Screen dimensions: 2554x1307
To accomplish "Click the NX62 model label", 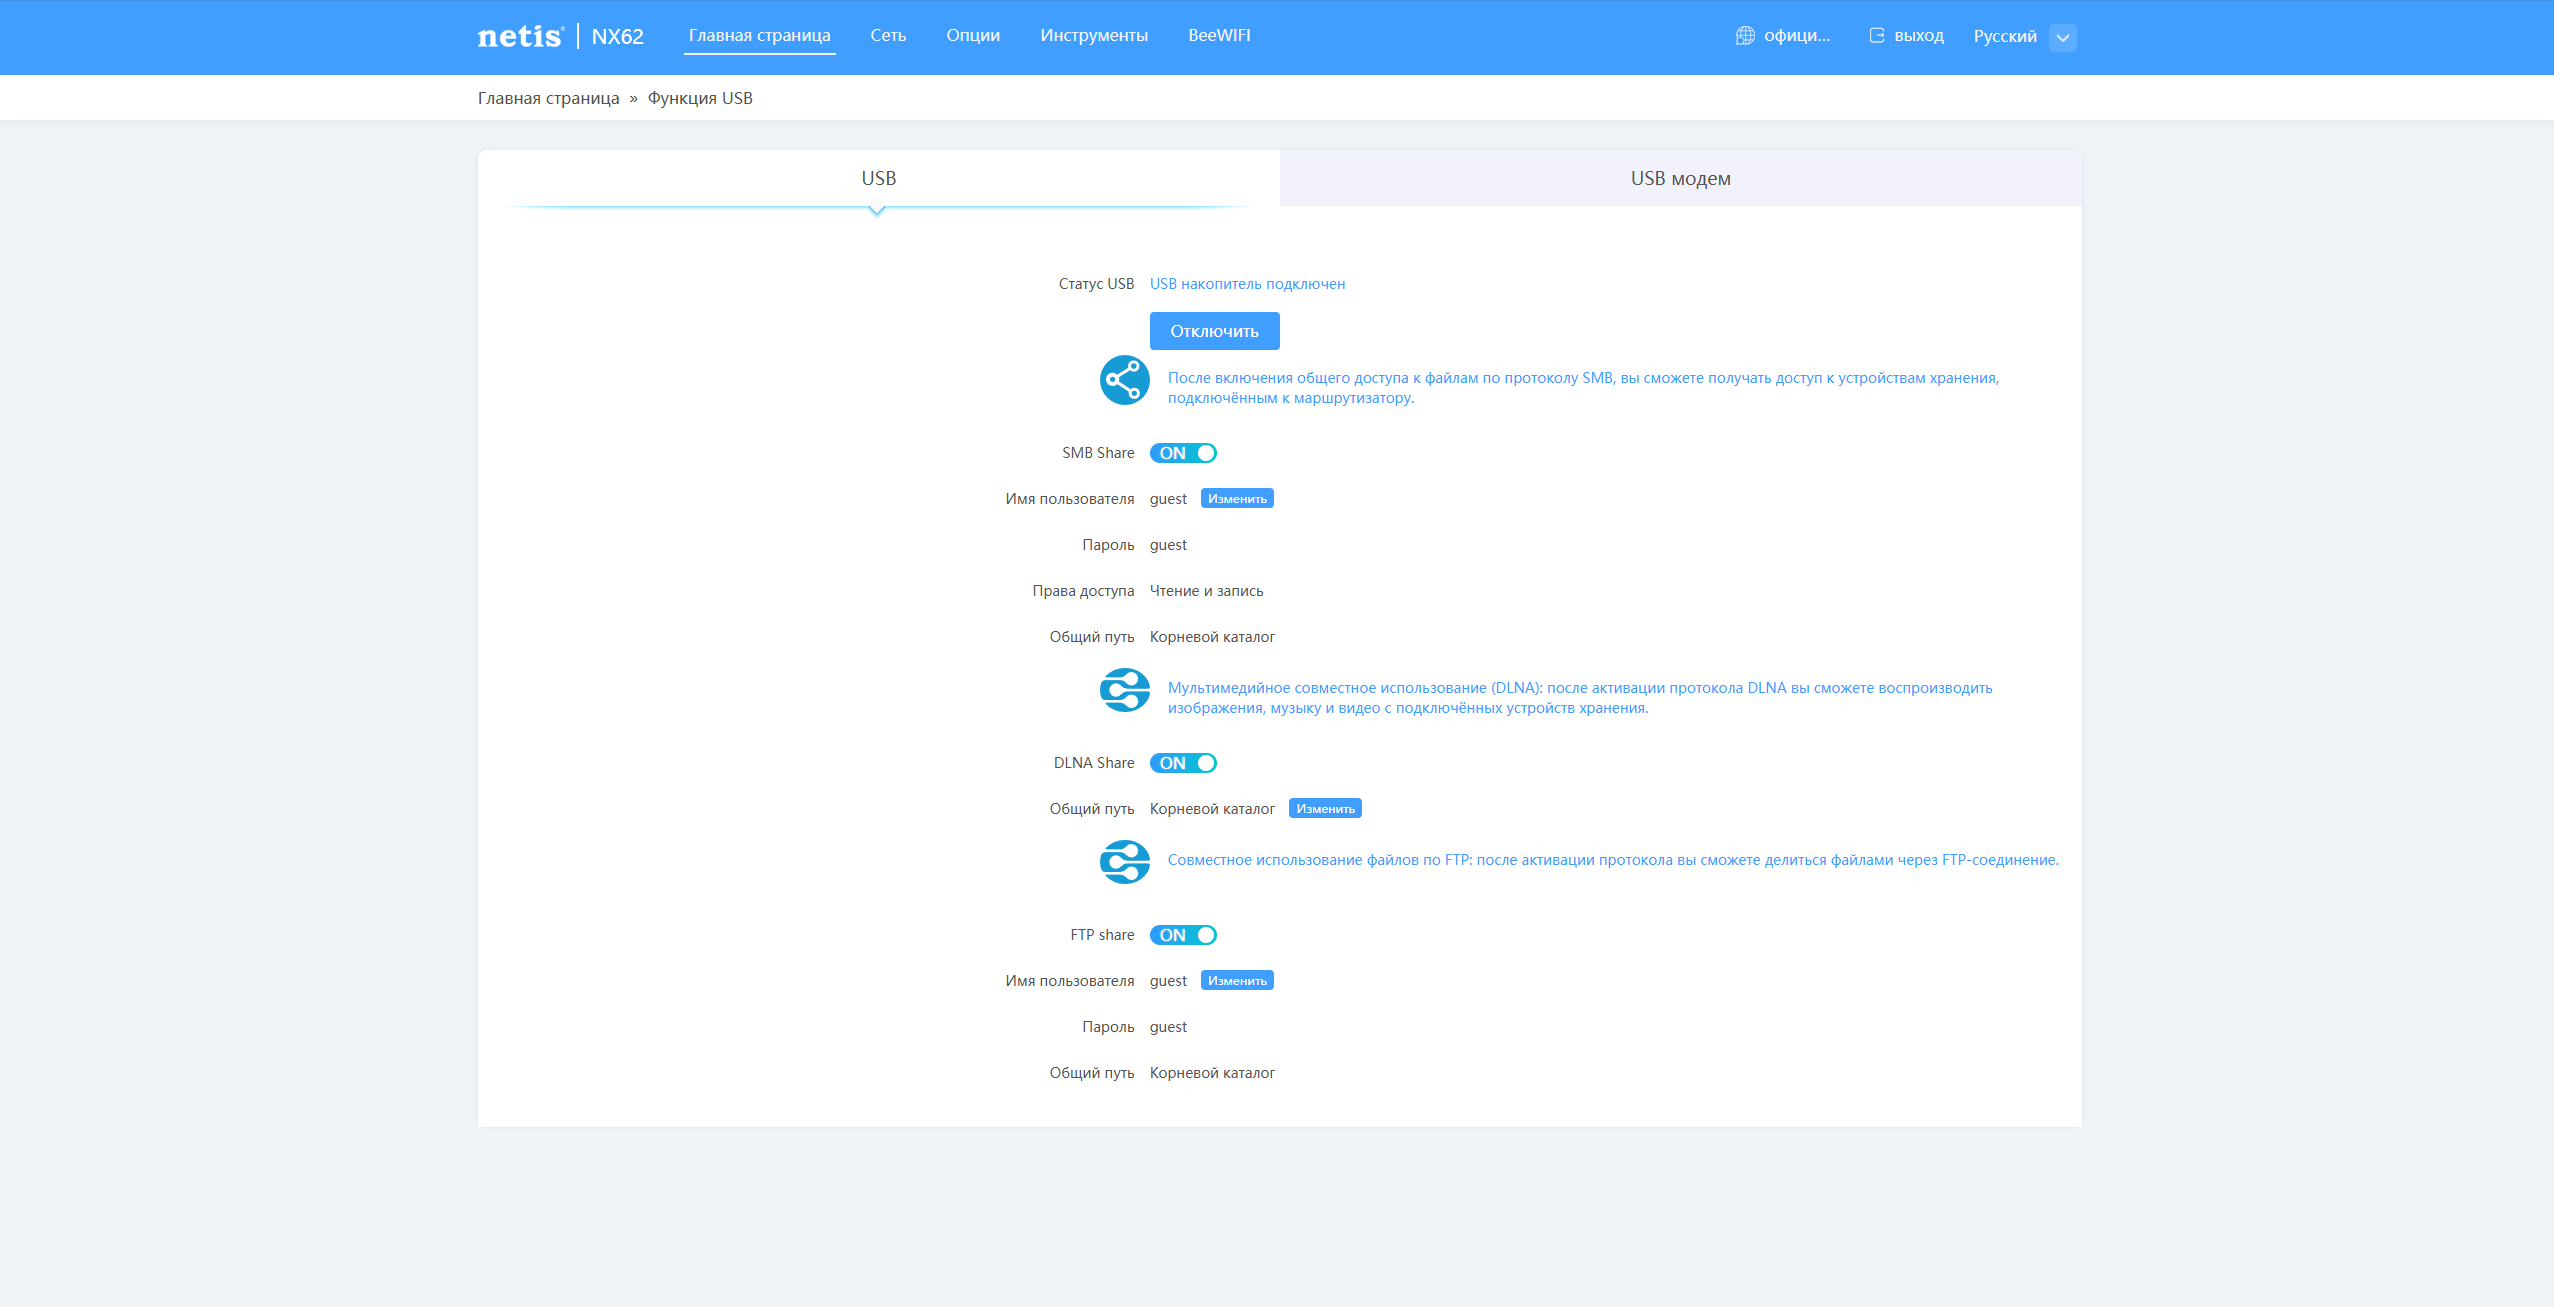I will [x=617, y=37].
